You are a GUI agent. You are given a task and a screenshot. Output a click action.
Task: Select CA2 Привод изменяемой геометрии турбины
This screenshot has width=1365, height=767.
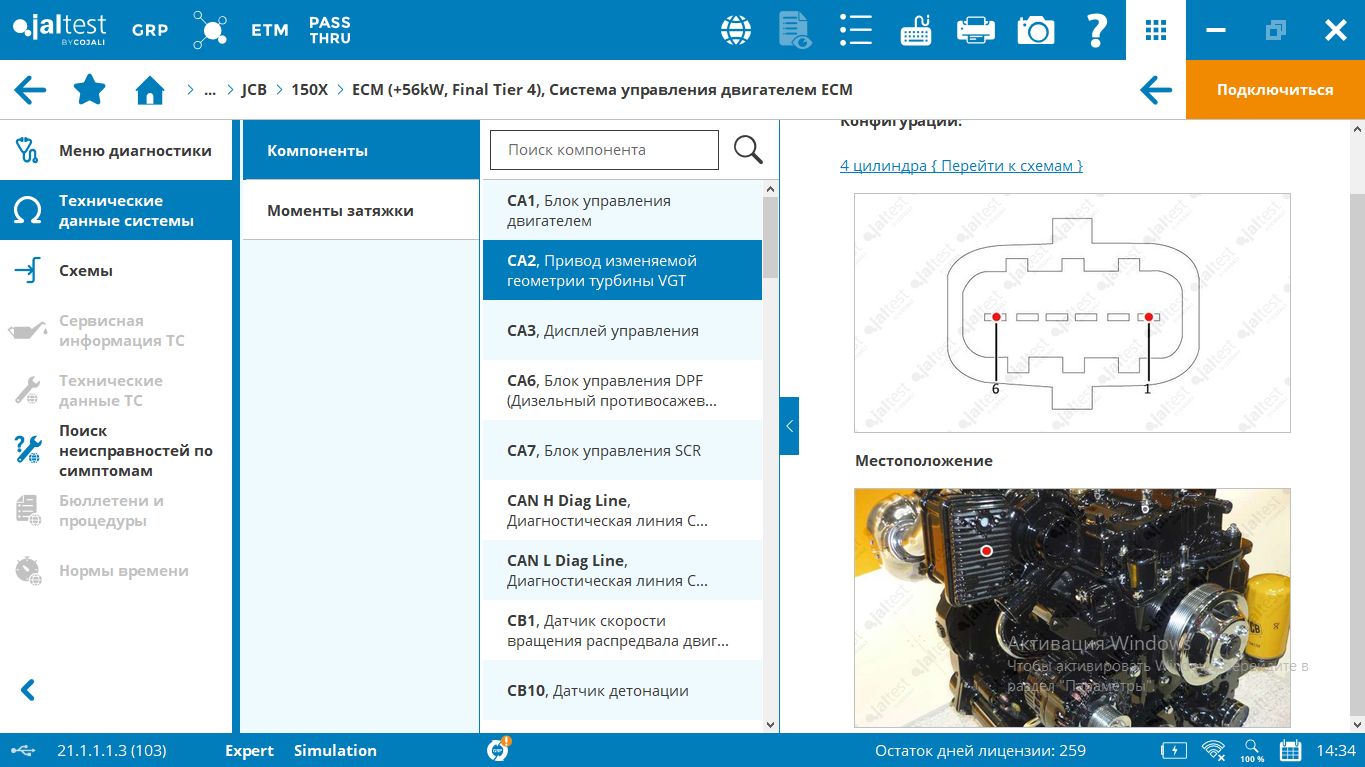622,270
